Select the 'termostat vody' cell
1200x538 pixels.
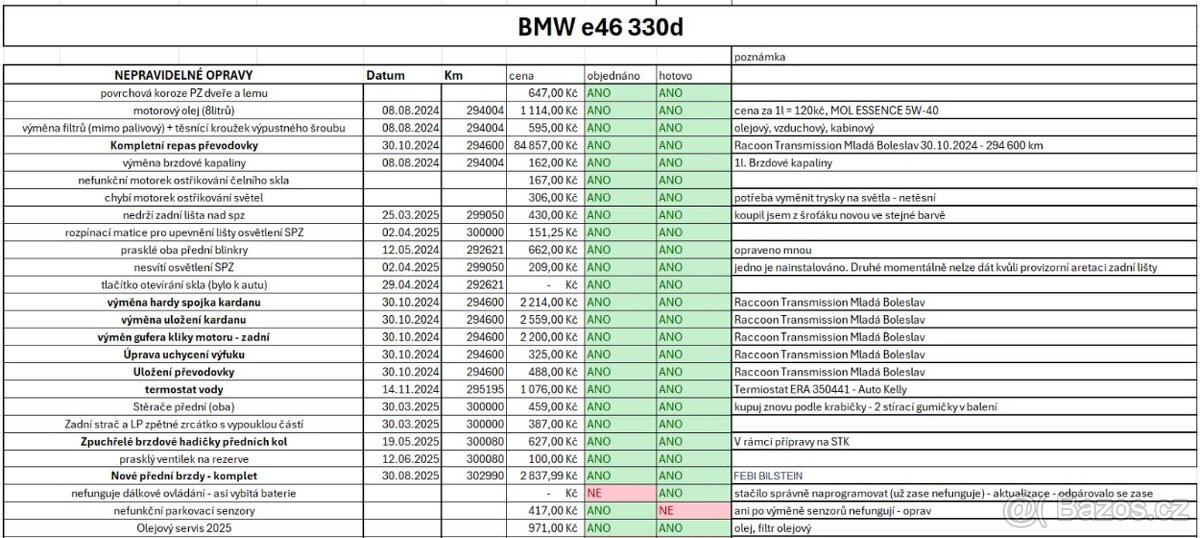point(183,388)
